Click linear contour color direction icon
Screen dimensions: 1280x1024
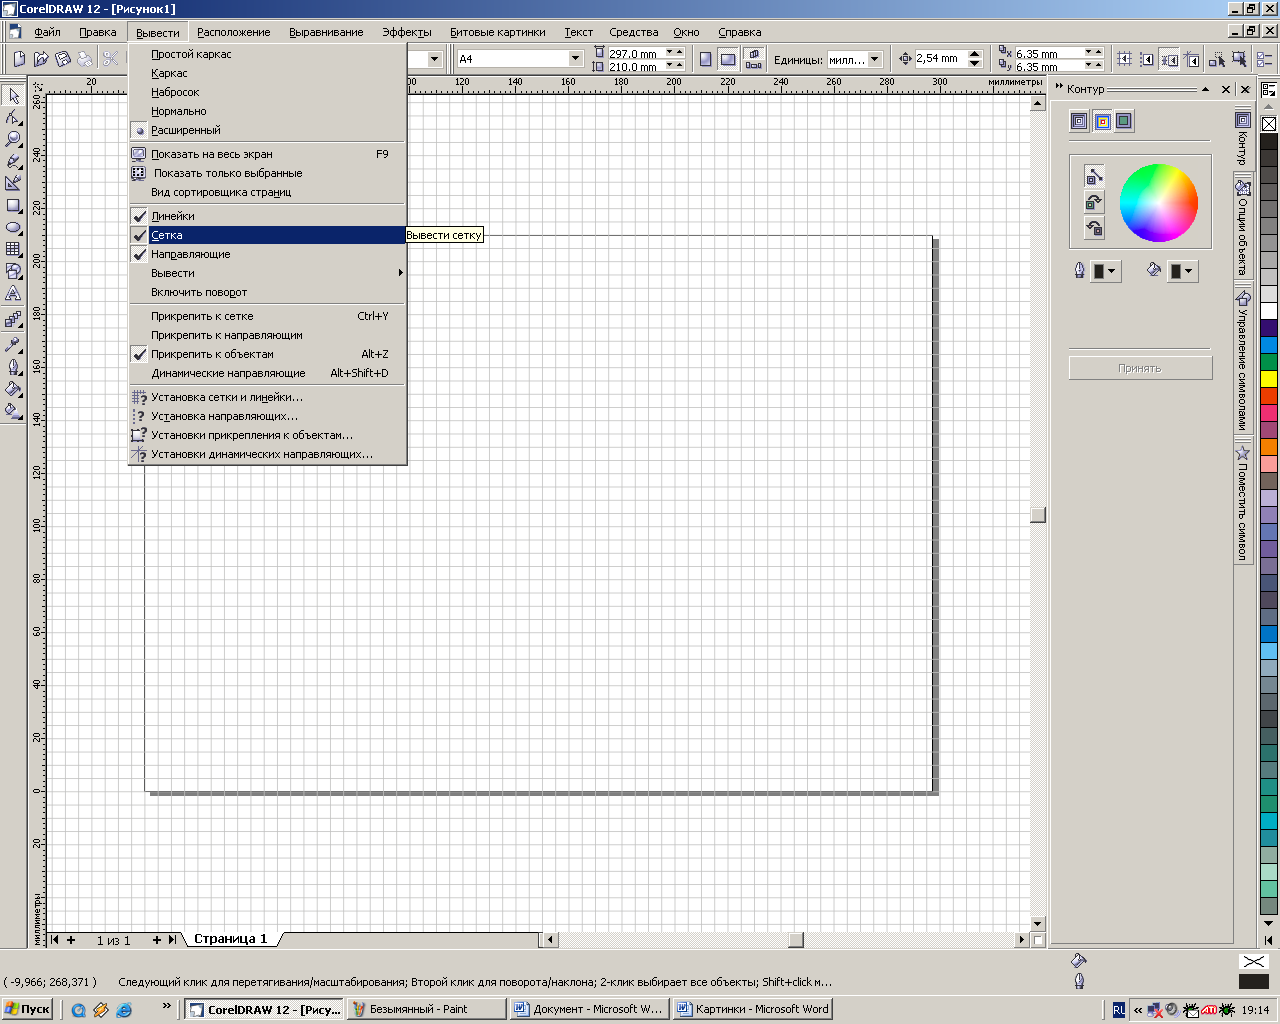[x=1094, y=176]
